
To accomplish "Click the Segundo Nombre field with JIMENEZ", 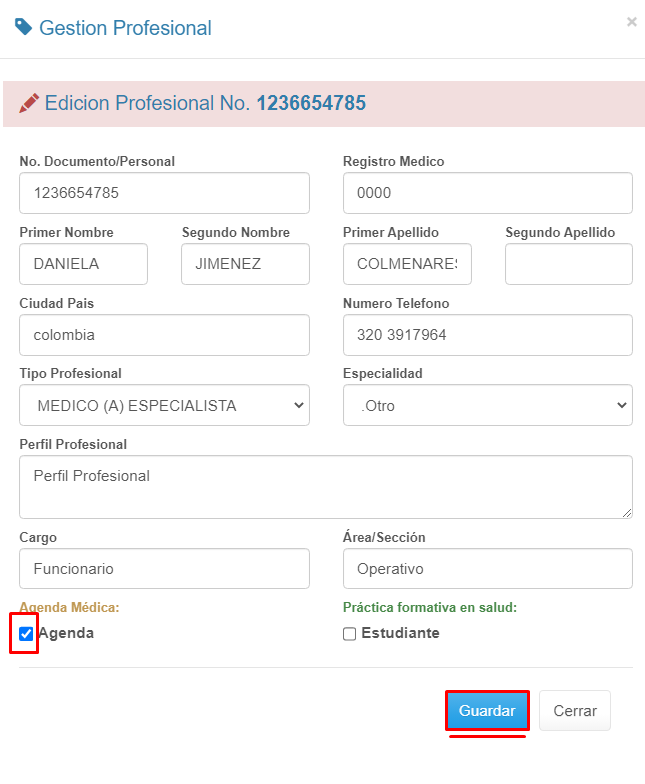I will [x=245, y=264].
